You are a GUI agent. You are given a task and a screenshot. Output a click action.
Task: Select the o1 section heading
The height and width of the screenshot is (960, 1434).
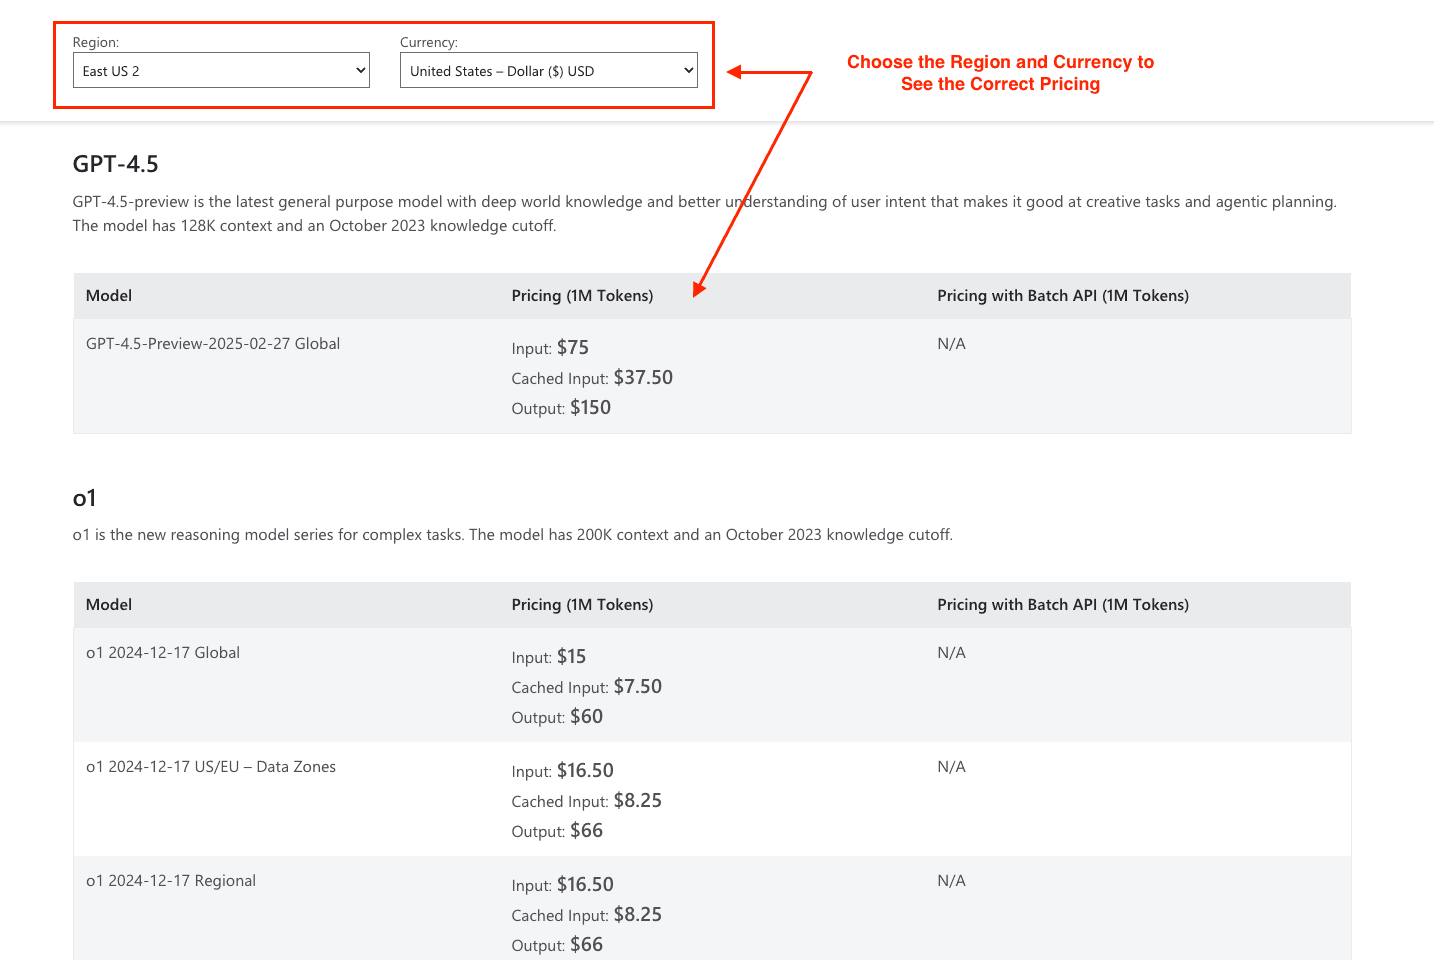tap(85, 498)
